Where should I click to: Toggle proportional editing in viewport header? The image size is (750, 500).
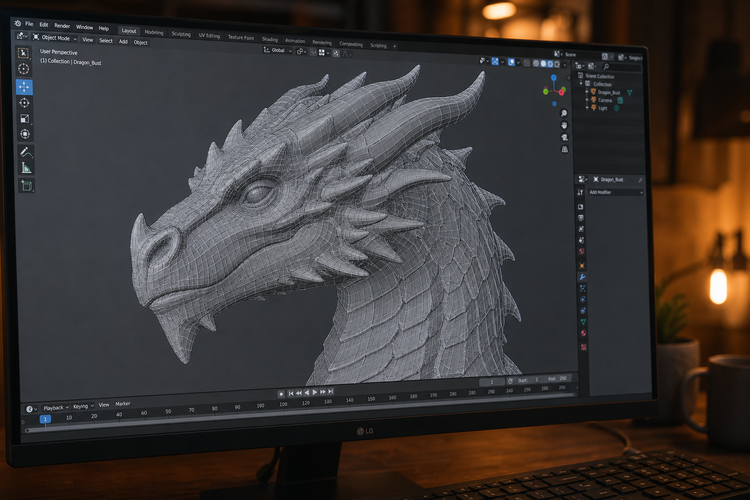(336, 54)
